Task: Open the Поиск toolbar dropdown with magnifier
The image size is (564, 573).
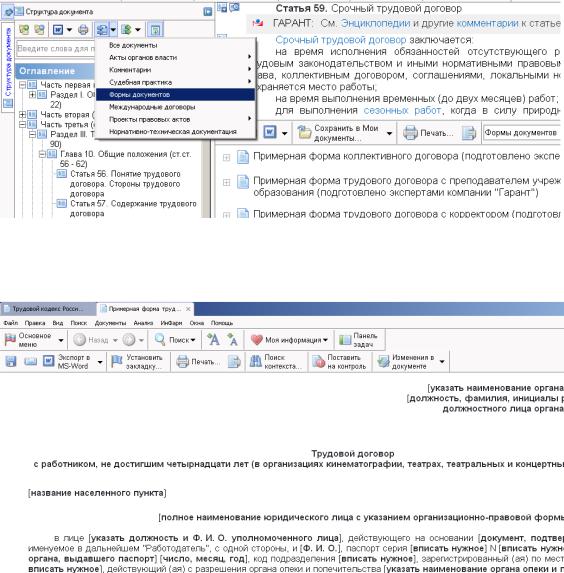Action: tap(175, 340)
